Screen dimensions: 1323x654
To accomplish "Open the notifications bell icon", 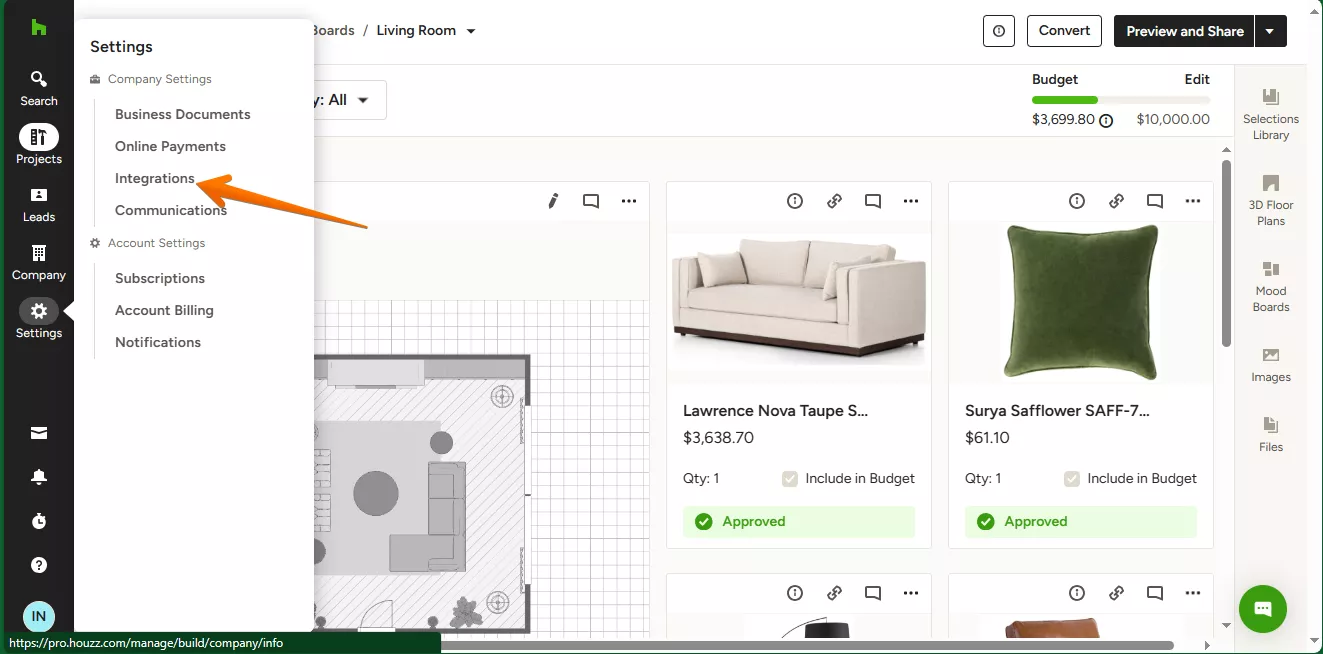I will pyautogui.click(x=39, y=477).
